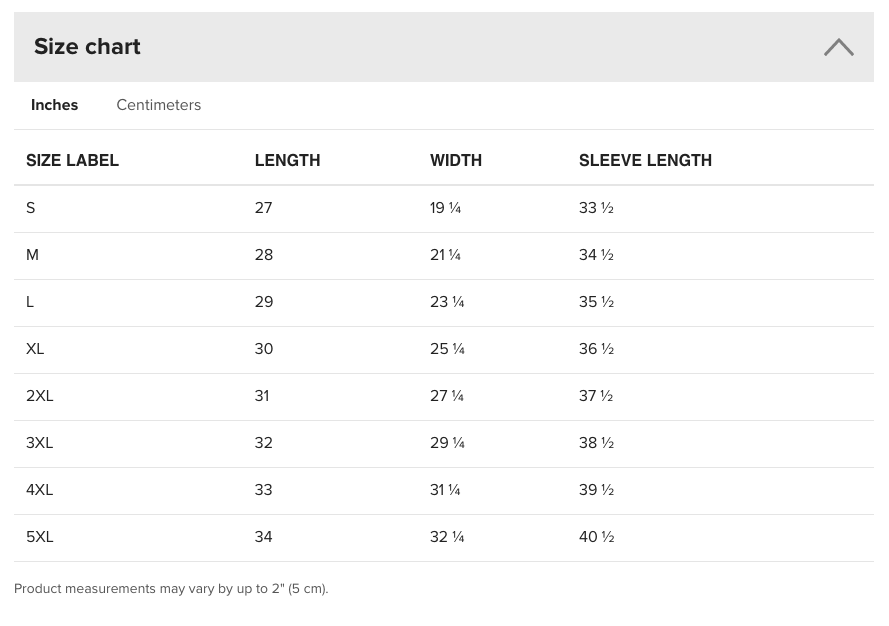Click the WIDTH column header
Image resolution: width=889 pixels, height=626 pixels.
tap(456, 160)
